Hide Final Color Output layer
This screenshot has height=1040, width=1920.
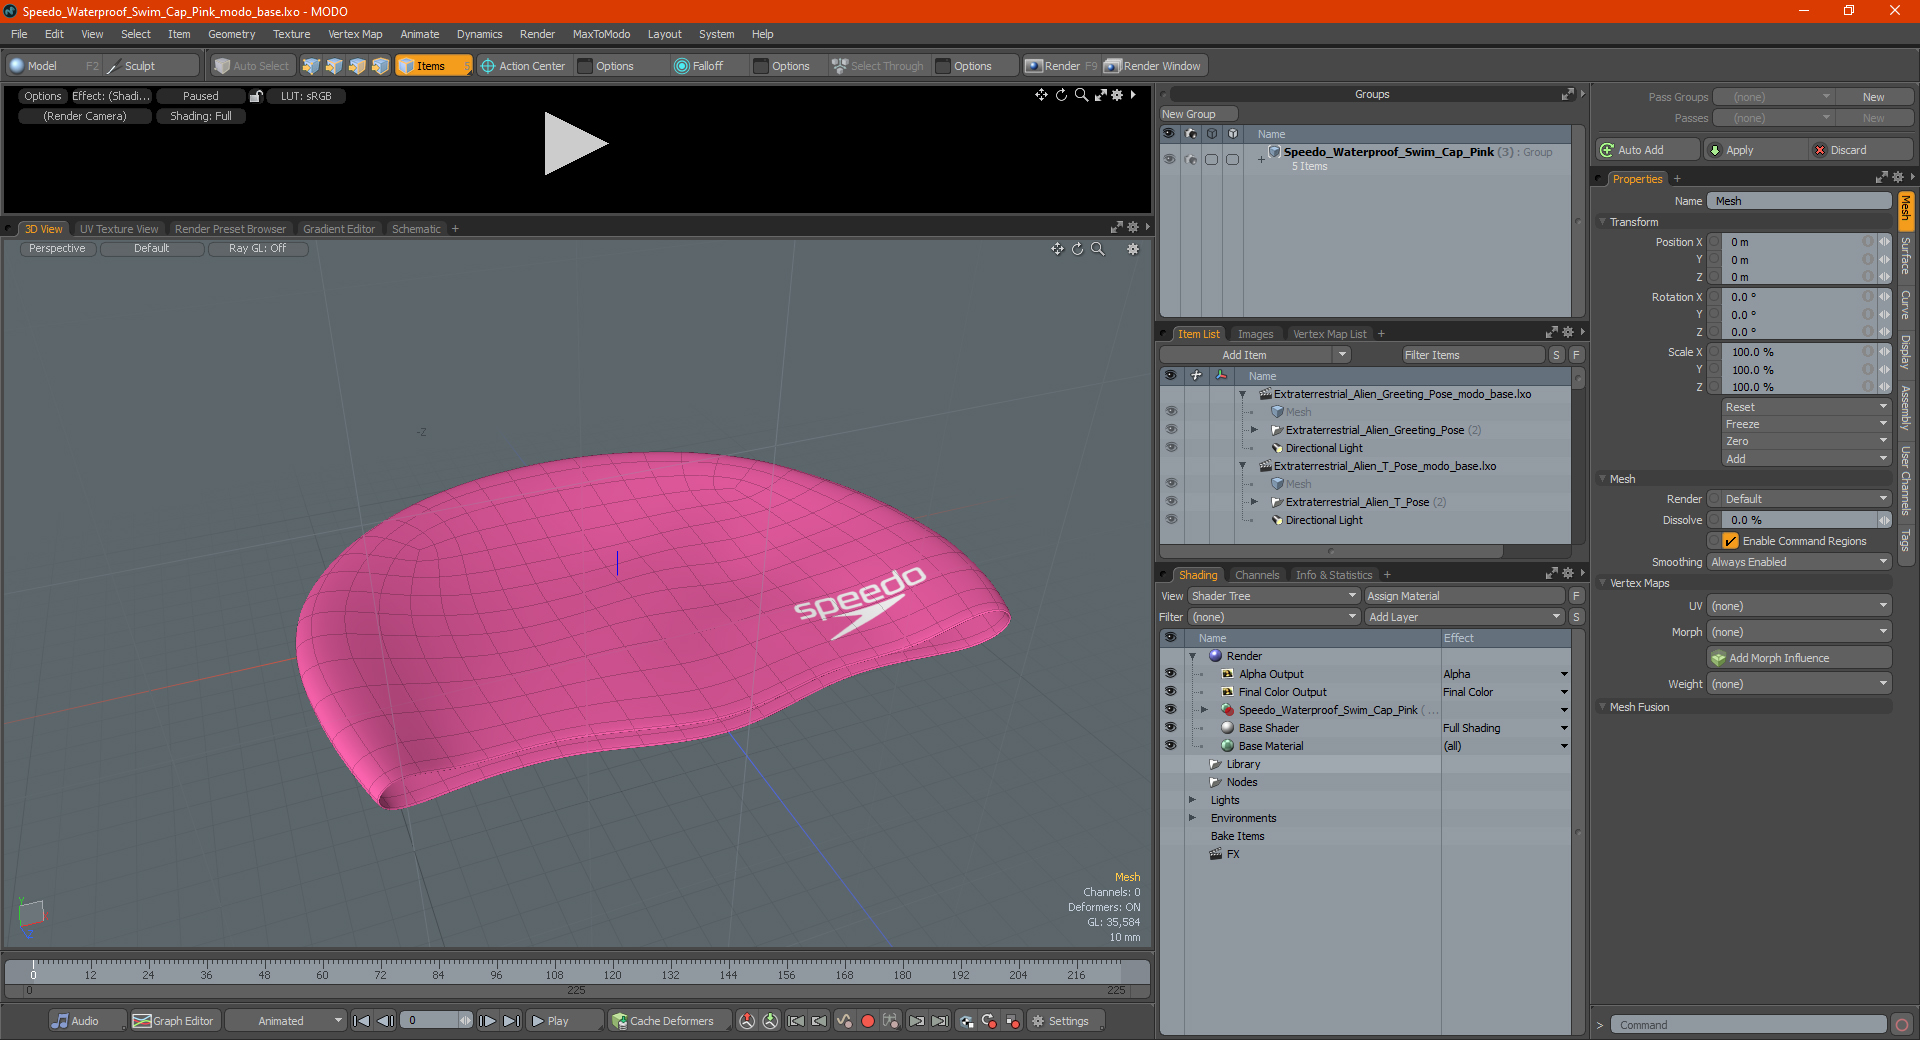coord(1170,692)
